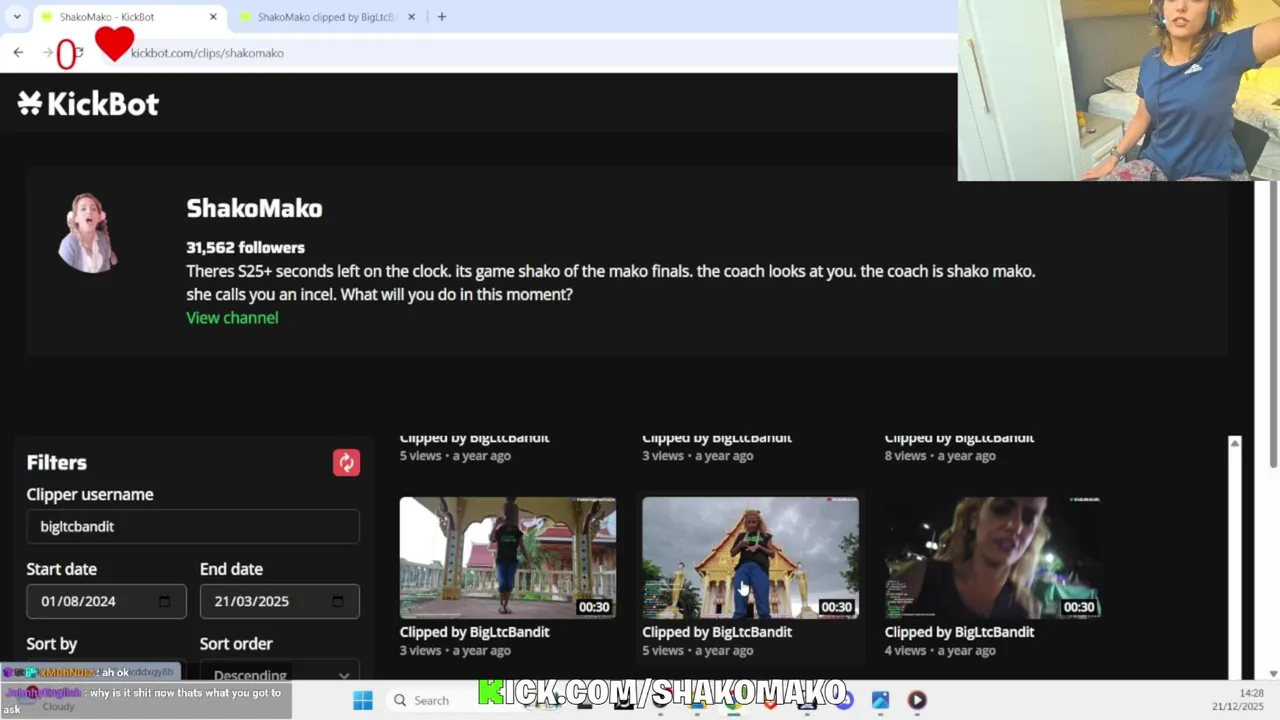Click Clipped by BigLtcBandit title under night selfie clip
Image resolution: width=1280 pixels, height=720 pixels.
(959, 632)
